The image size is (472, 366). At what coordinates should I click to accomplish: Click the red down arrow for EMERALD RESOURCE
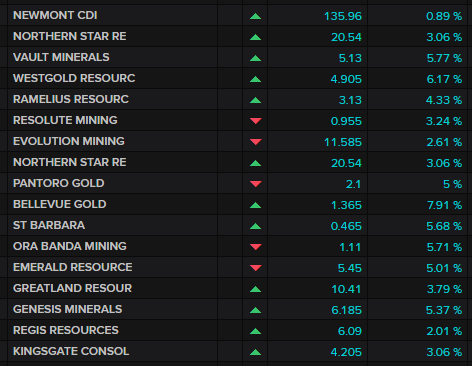click(x=255, y=268)
